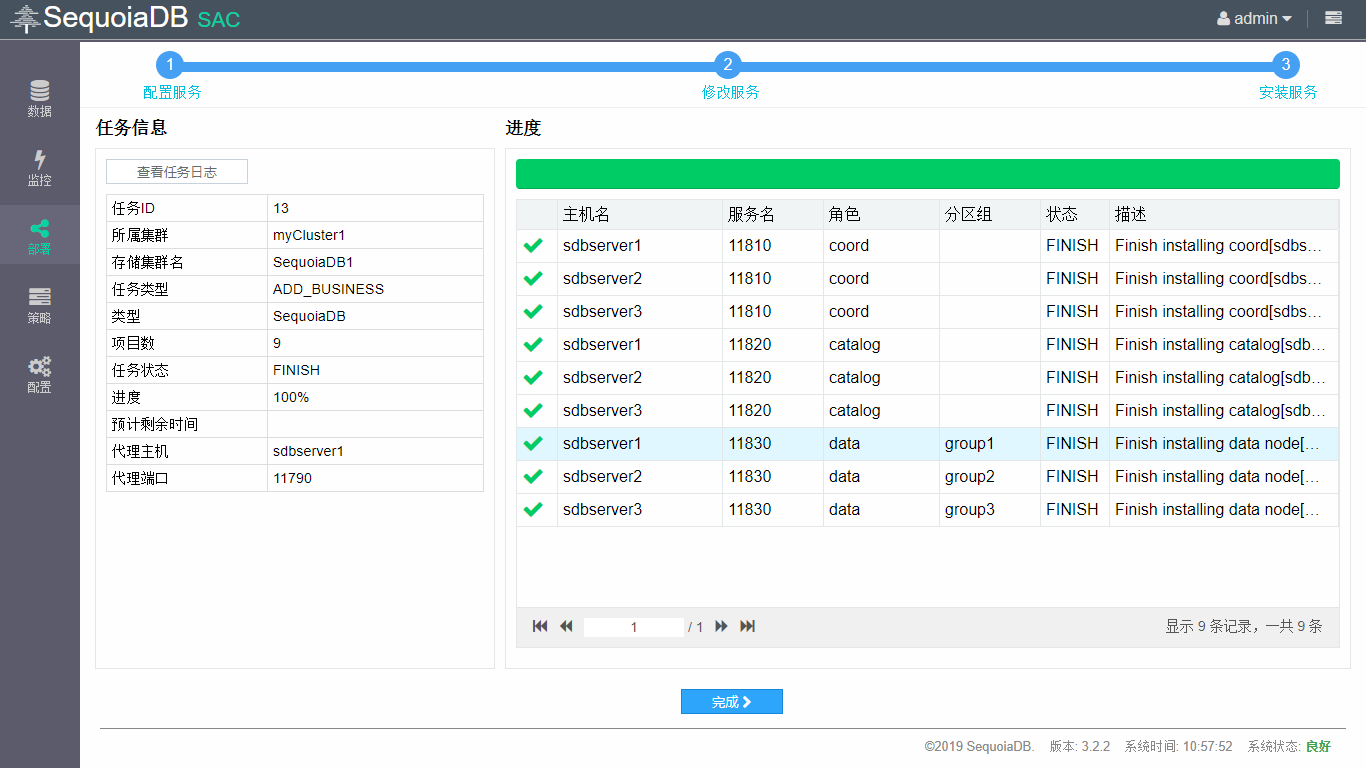1366x768 pixels.
Task: Click progress value 100%
Action: tap(291, 397)
